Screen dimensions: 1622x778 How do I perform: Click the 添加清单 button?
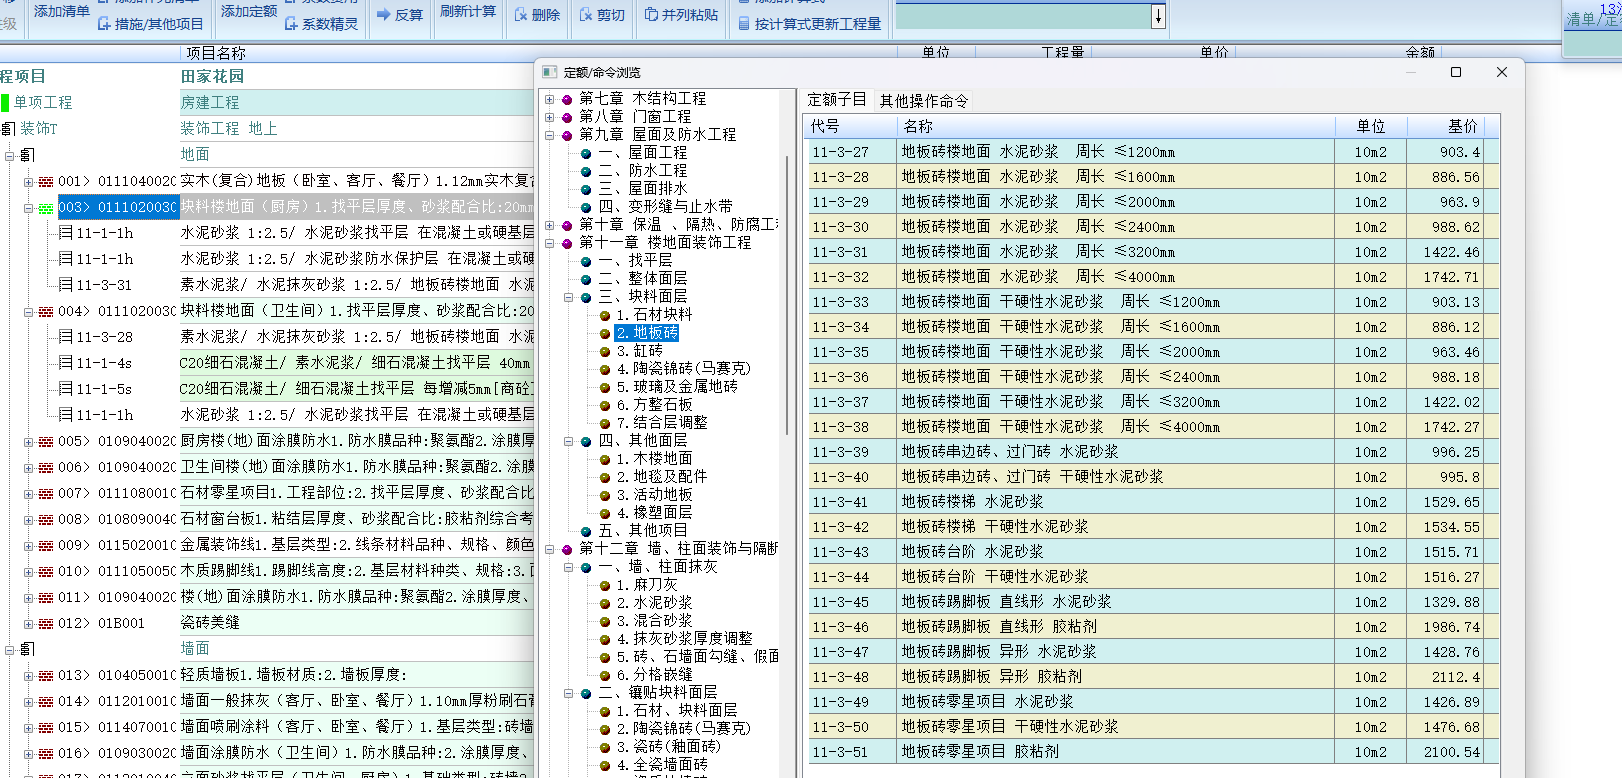coord(61,11)
